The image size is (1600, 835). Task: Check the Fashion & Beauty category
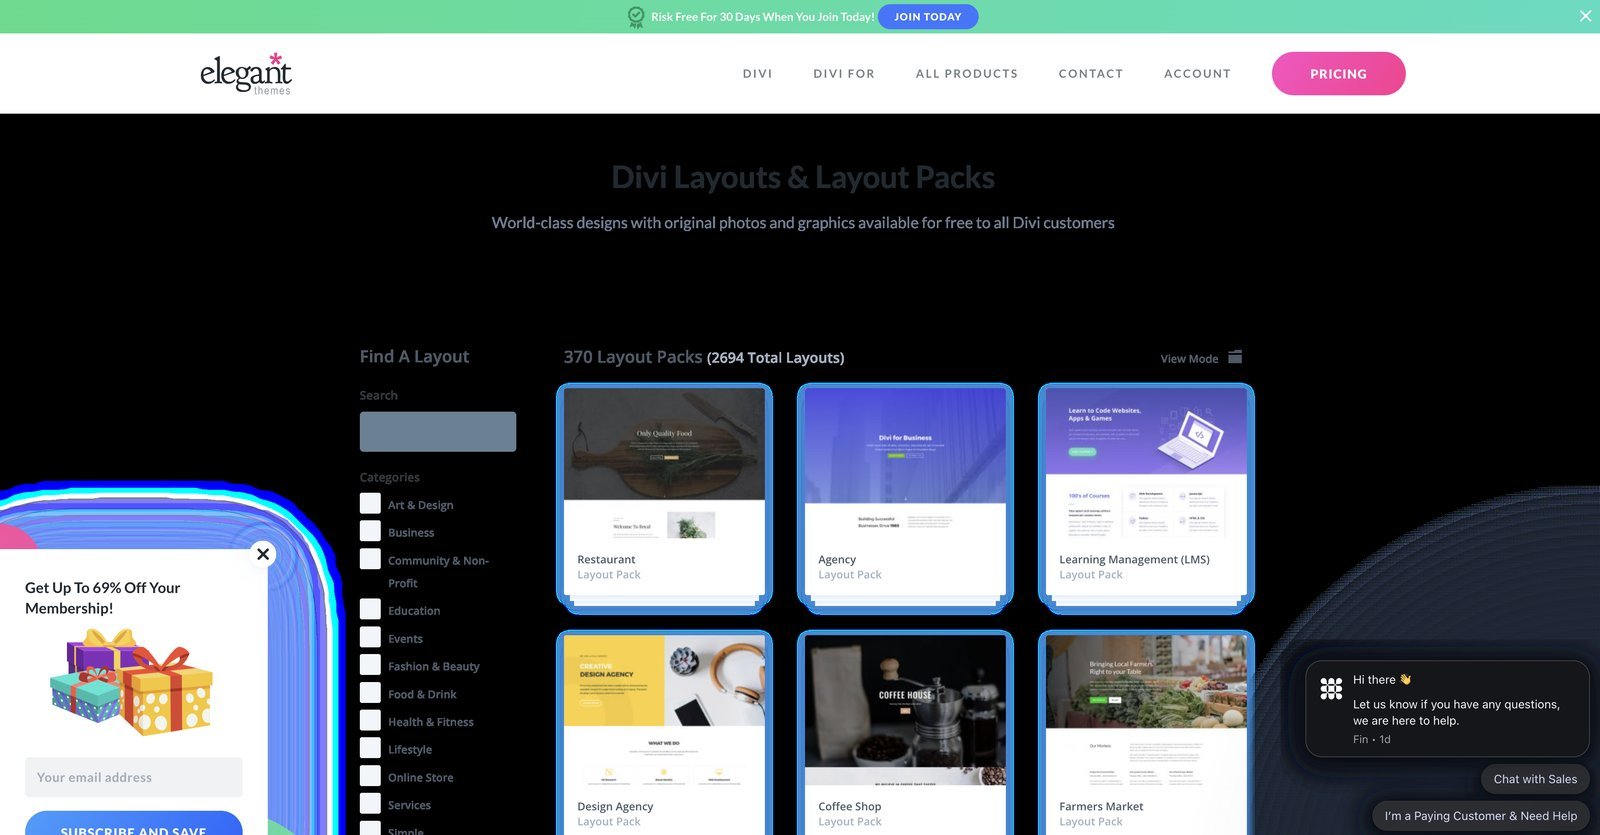370,665
